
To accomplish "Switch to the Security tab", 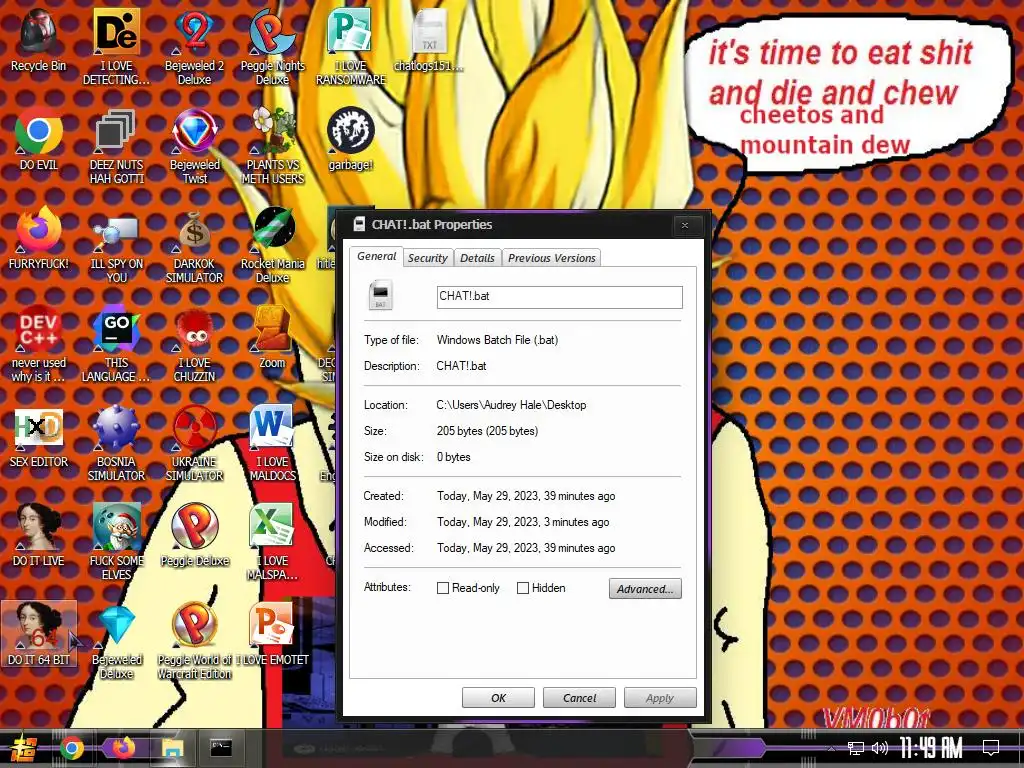I will (428, 258).
